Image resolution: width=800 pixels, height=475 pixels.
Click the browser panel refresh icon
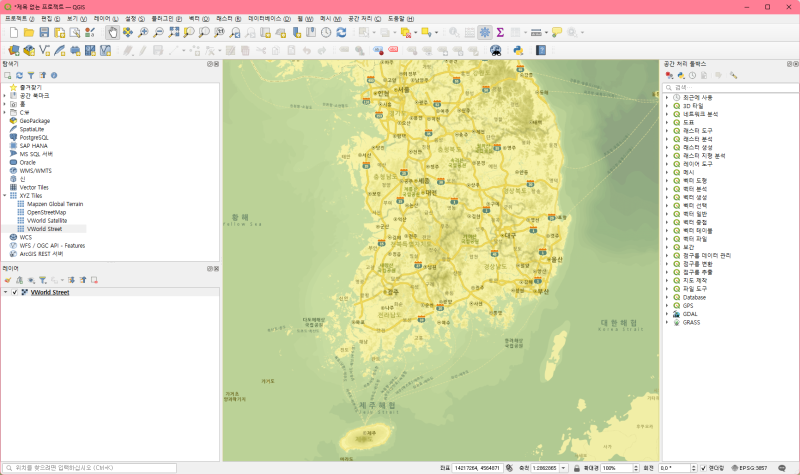click(19, 76)
